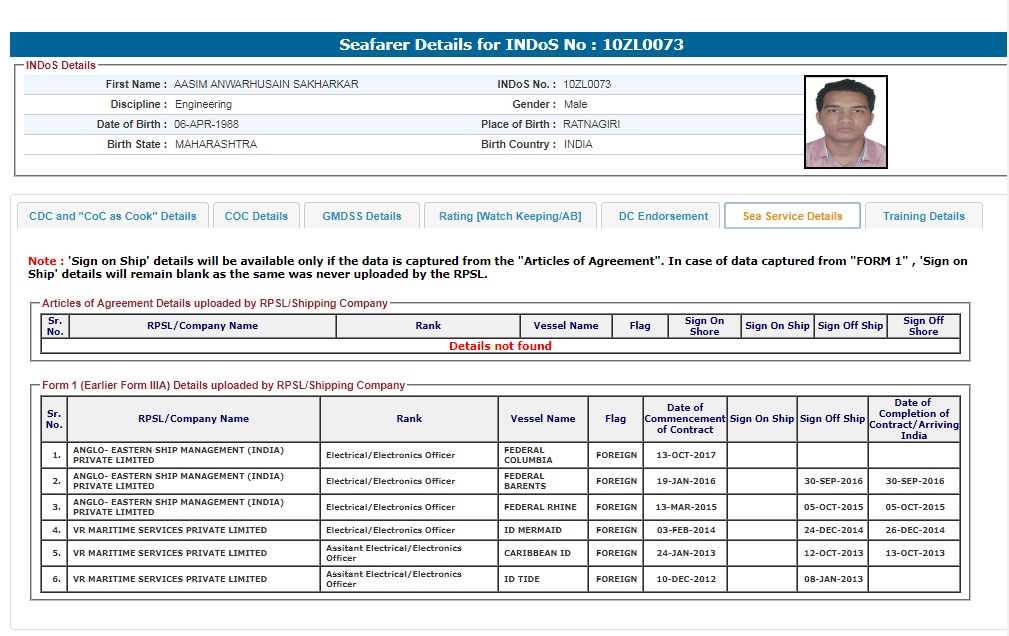Click the ID TIDE vessel name
This screenshot has width=1009, height=636.
pos(522,579)
